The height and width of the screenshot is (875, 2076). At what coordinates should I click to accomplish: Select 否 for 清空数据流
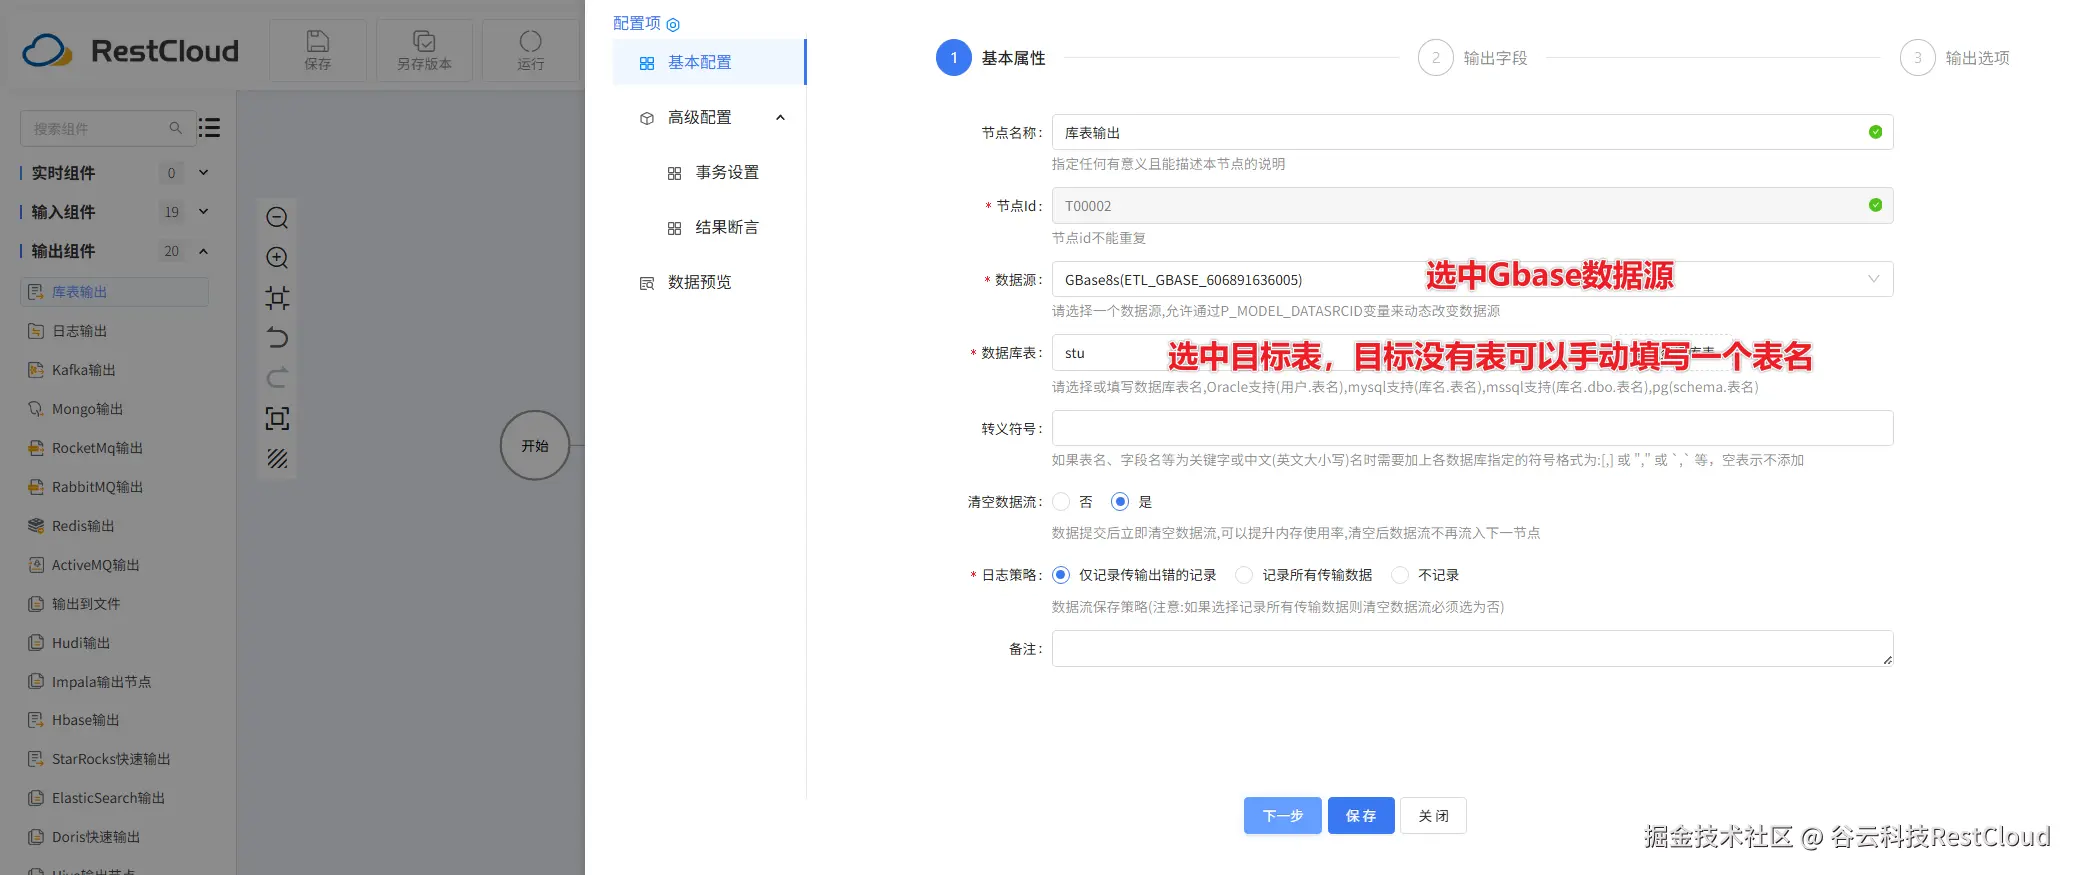point(1061,502)
